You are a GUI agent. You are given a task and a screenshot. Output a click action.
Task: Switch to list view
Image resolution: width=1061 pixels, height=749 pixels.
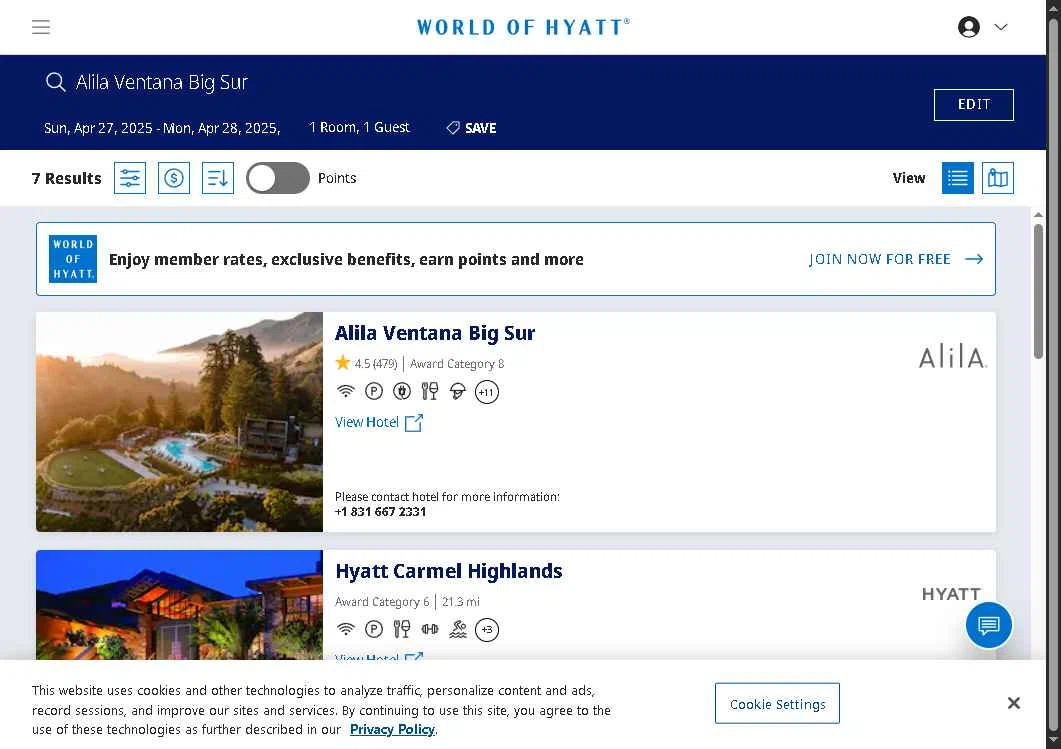957,178
